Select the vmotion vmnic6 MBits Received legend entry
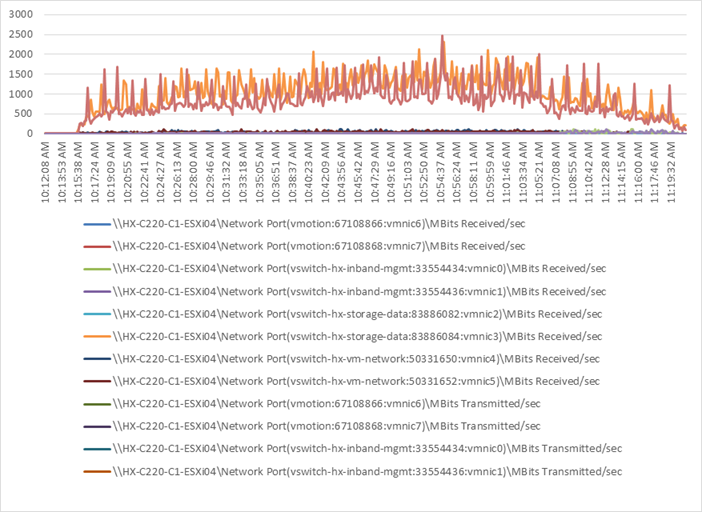This screenshot has width=702, height=512. pos(304,223)
